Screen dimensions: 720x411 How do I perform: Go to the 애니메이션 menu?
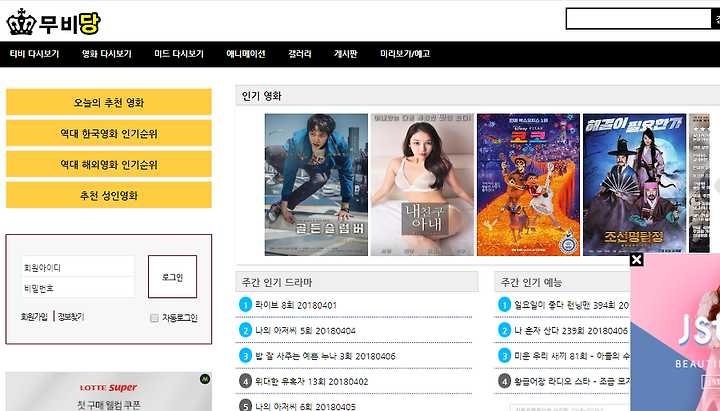coord(246,54)
